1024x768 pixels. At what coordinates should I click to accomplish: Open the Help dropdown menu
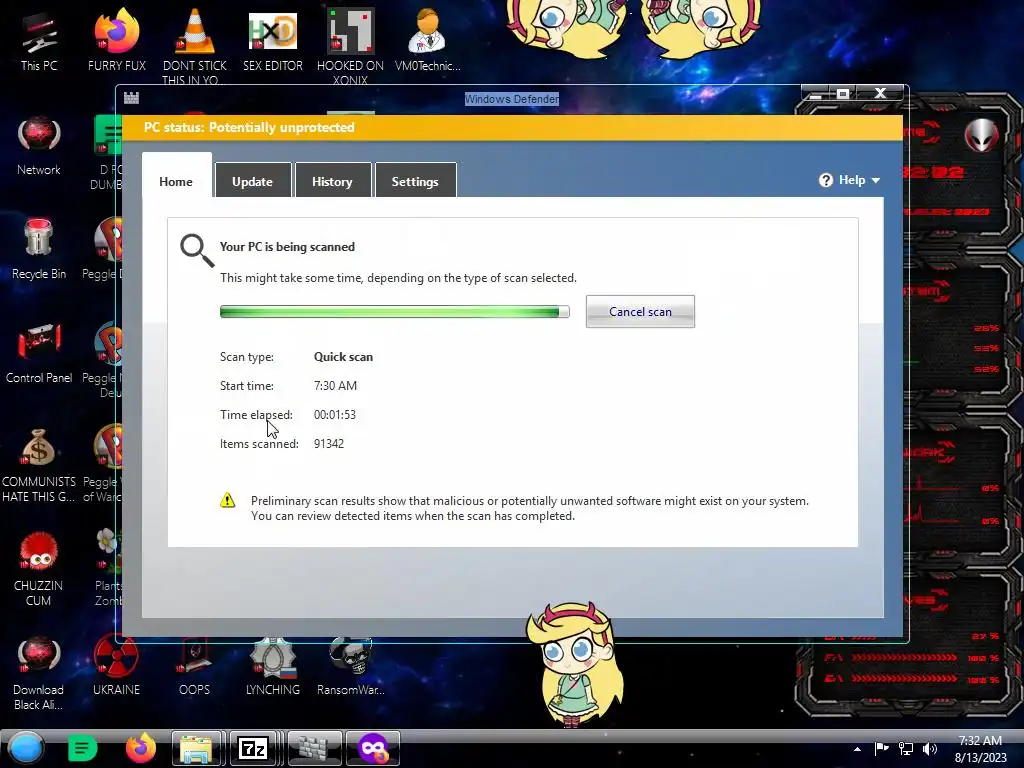pos(850,180)
